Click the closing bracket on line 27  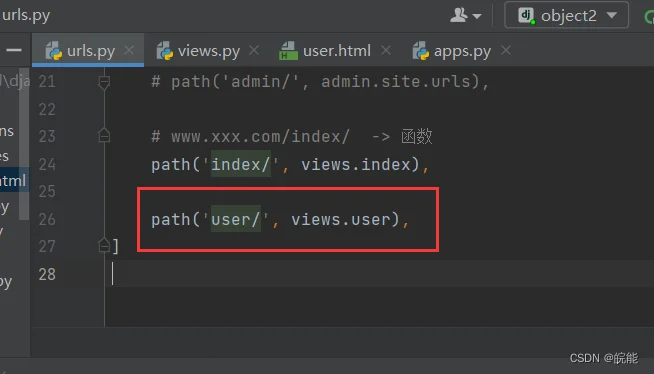(x=116, y=246)
